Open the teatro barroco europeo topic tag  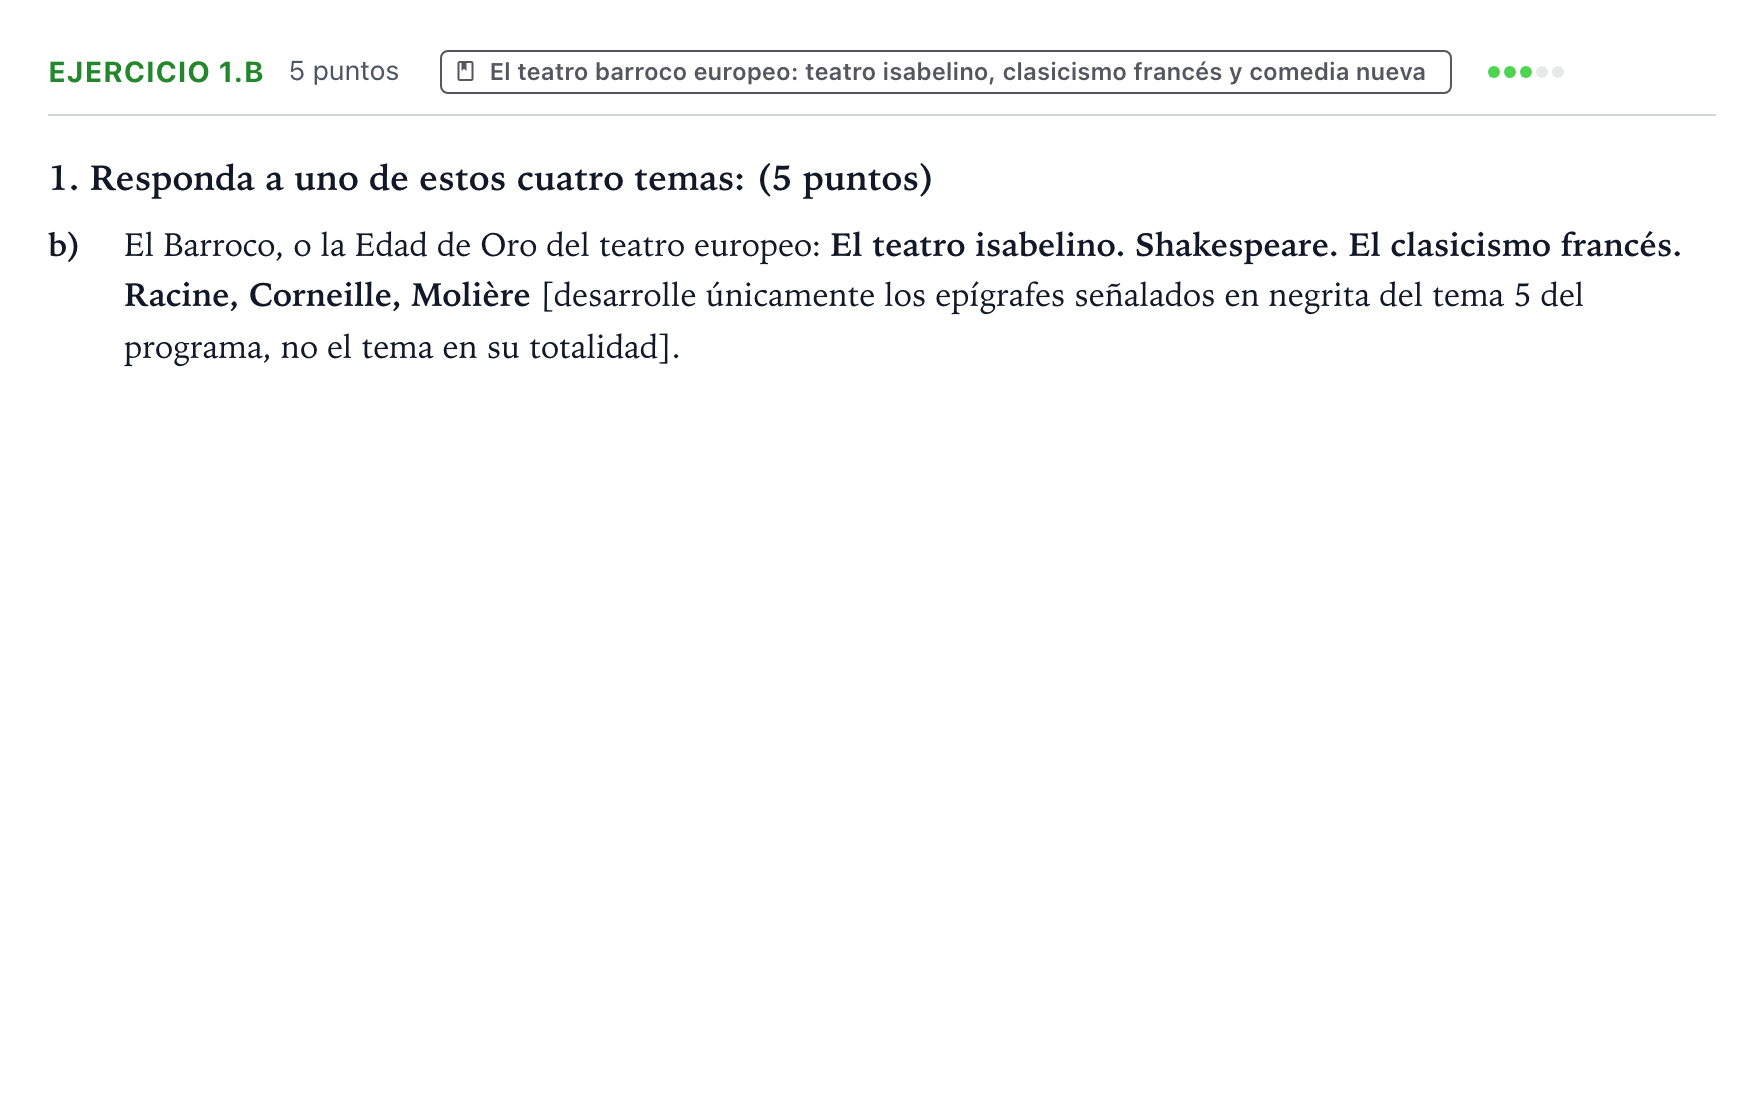945,72
